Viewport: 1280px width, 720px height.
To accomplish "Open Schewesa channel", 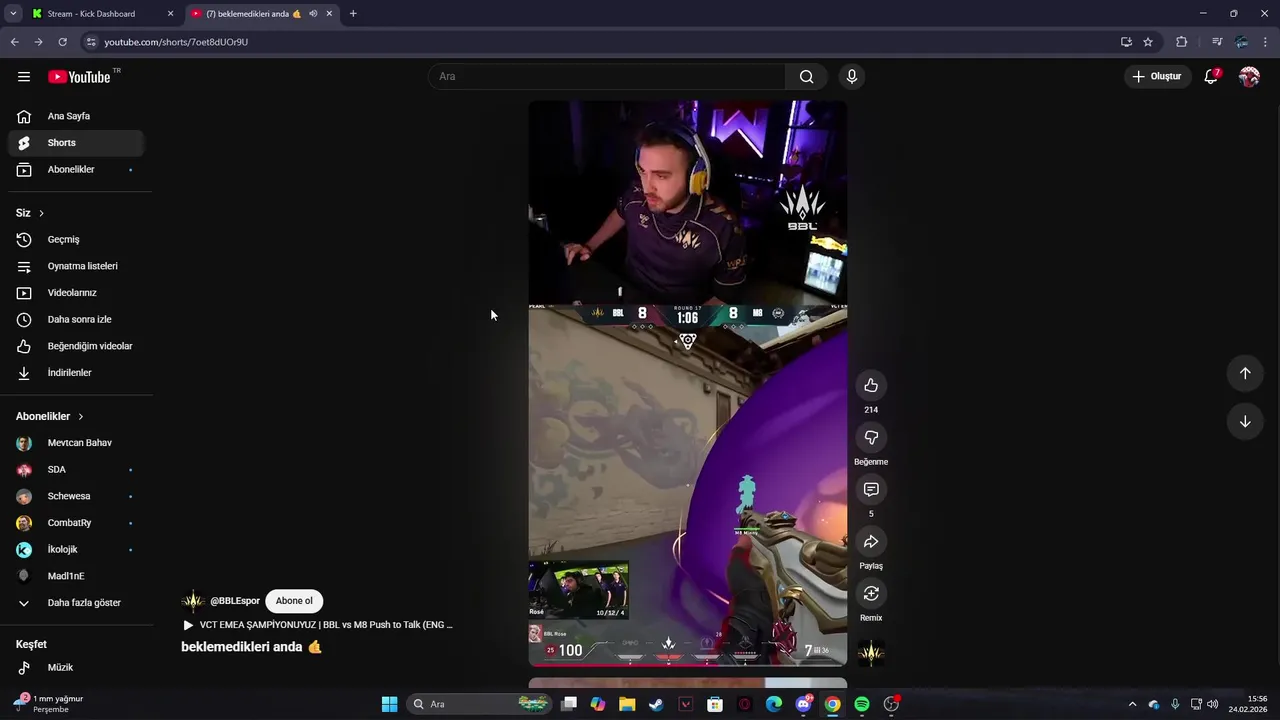I will (76, 496).
